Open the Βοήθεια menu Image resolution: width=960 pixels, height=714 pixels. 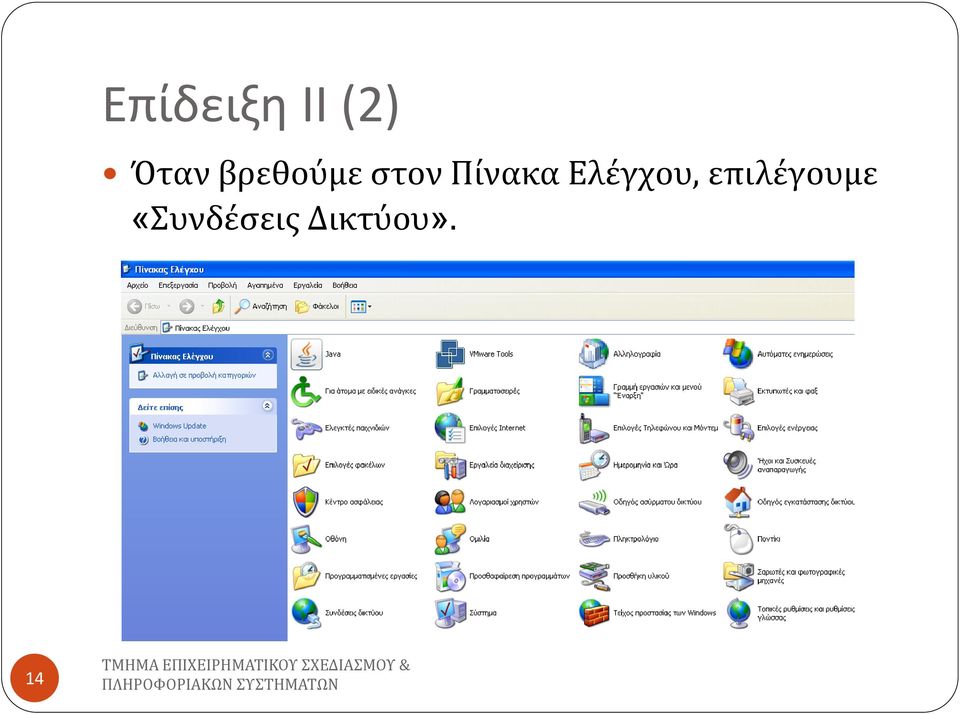pyautogui.click(x=345, y=285)
